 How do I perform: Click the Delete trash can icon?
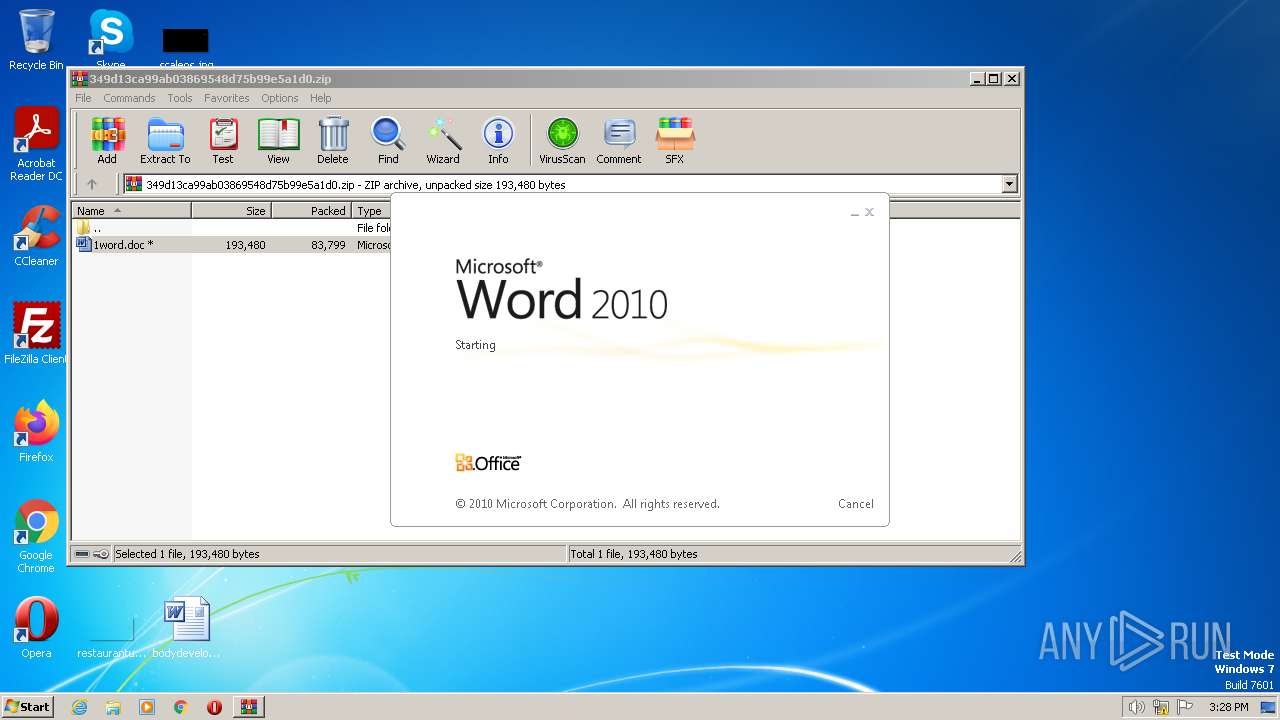(x=333, y=140)
